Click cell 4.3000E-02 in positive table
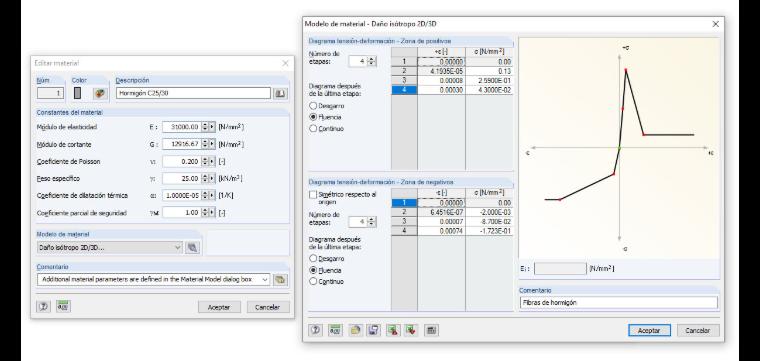Image resolution: width=760 pixels, height=361 pixels. pyautogui.click(x=489, y=90)
